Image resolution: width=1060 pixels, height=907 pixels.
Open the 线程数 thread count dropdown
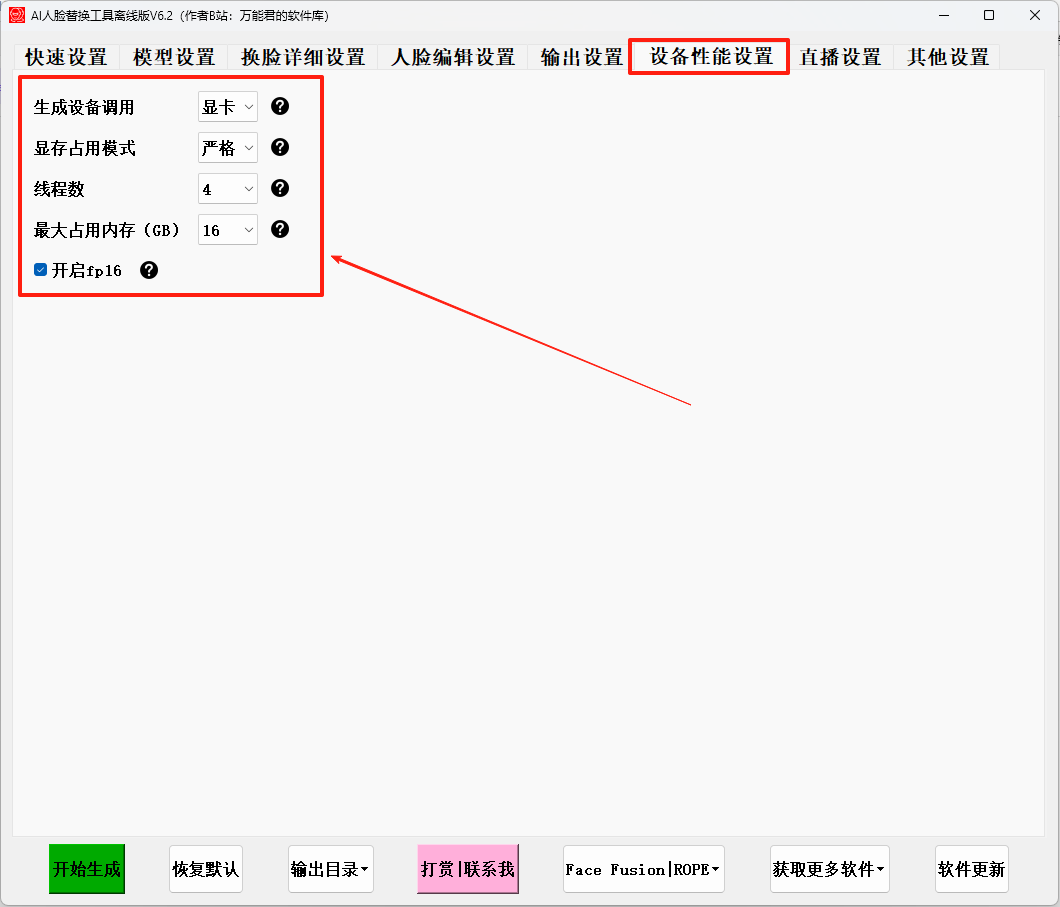point(228,189)
